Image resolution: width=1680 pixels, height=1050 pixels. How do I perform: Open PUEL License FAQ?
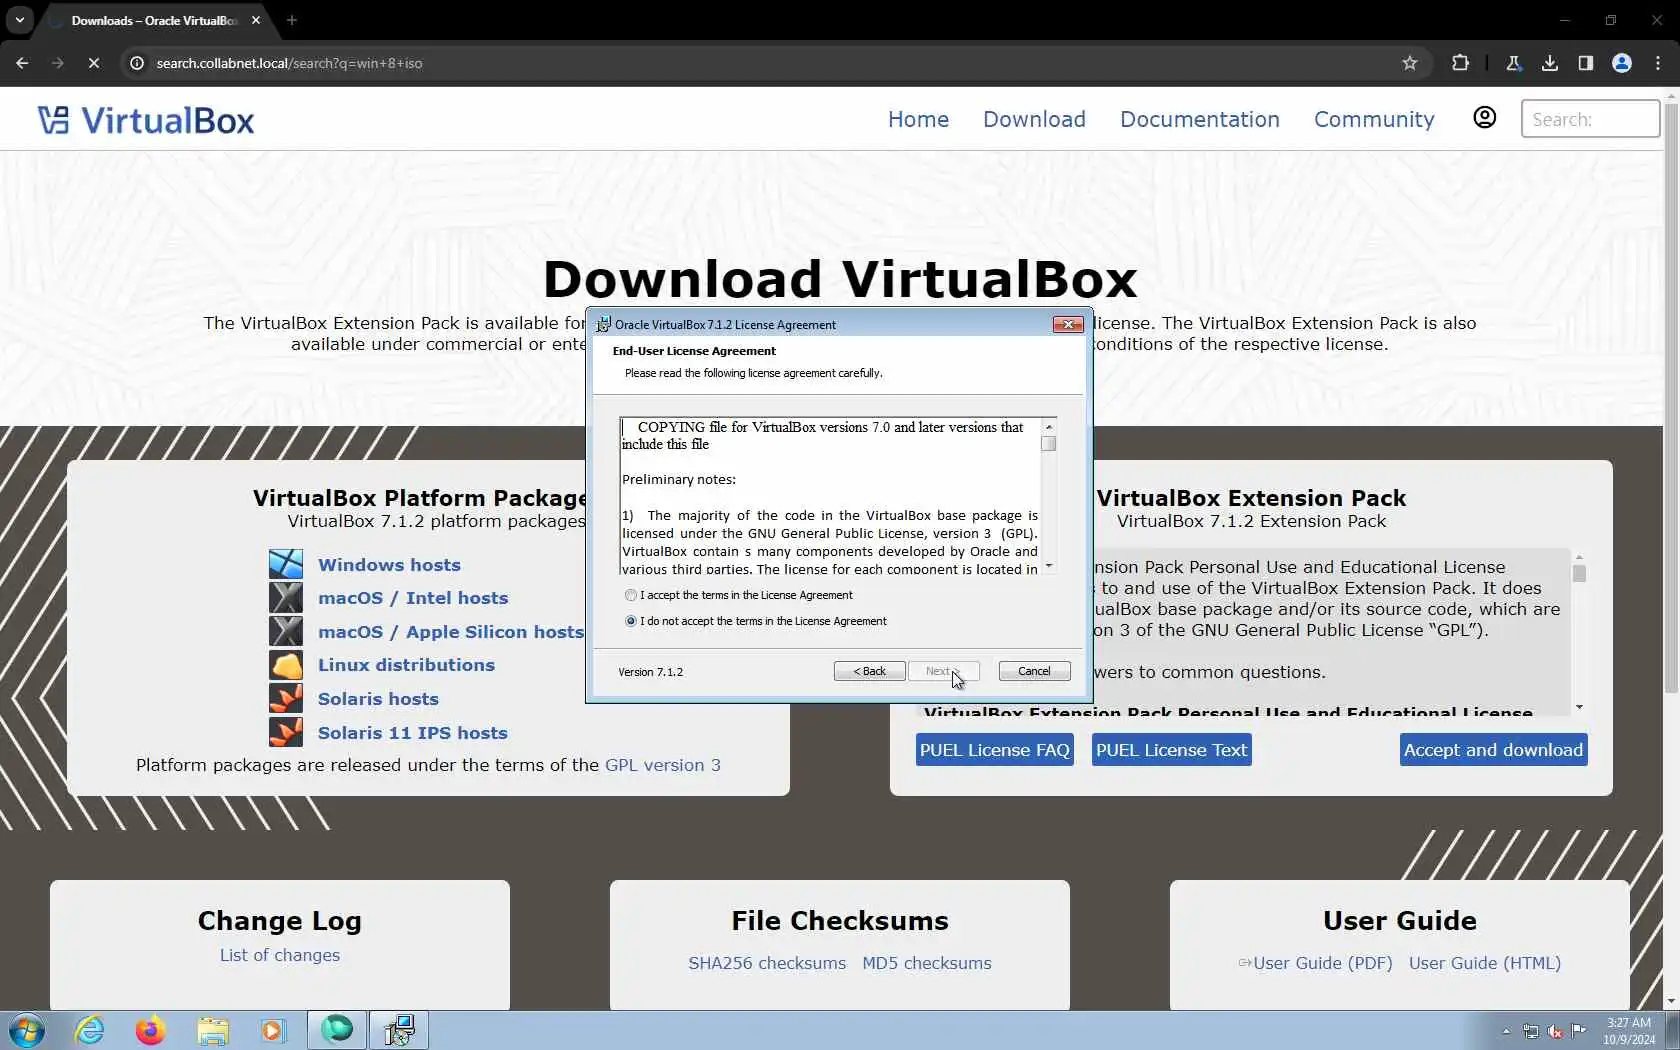click(994, 750)
